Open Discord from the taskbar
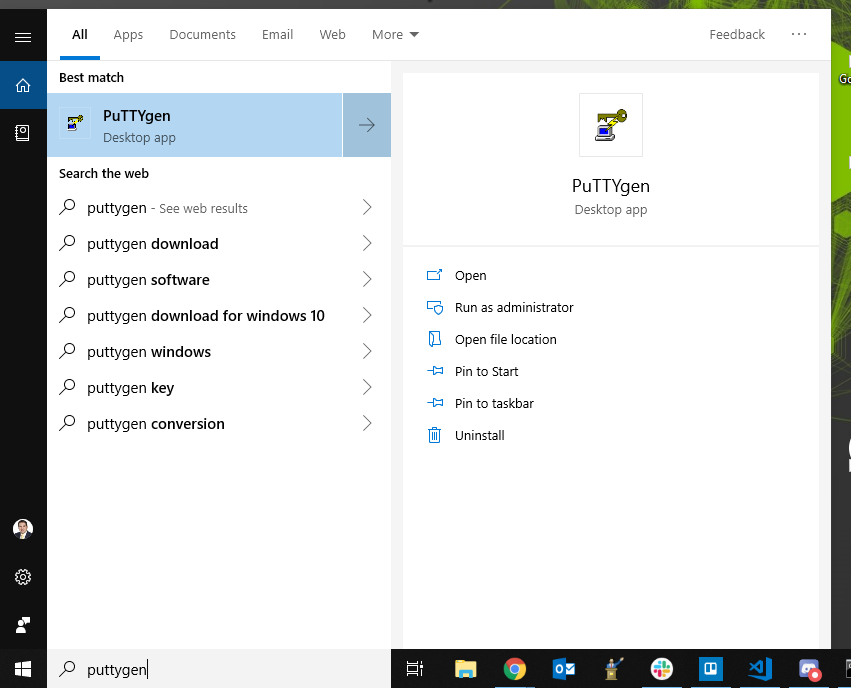The image size is (851, 688). (809, 670)
